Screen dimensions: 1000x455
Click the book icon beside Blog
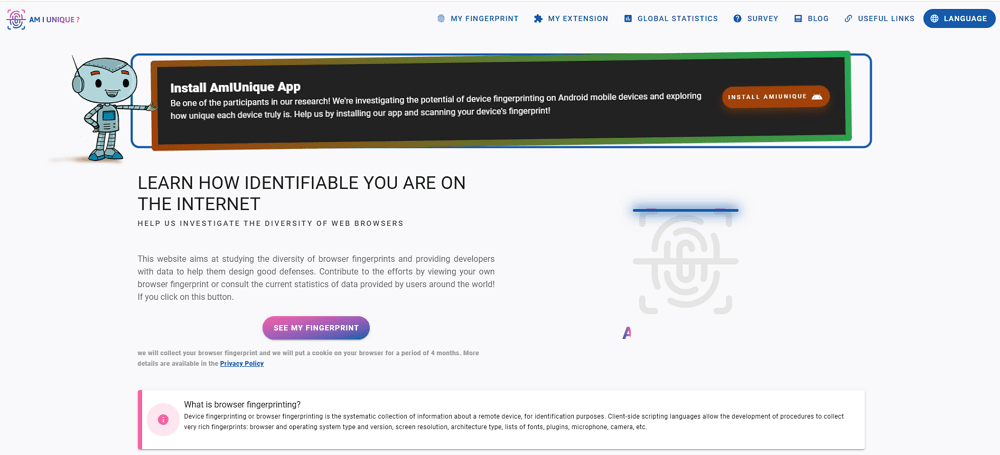798,19
